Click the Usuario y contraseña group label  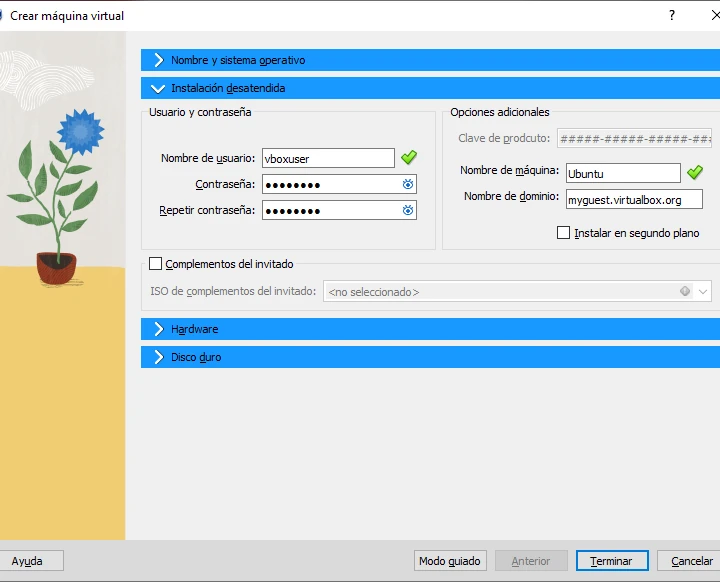200,112
